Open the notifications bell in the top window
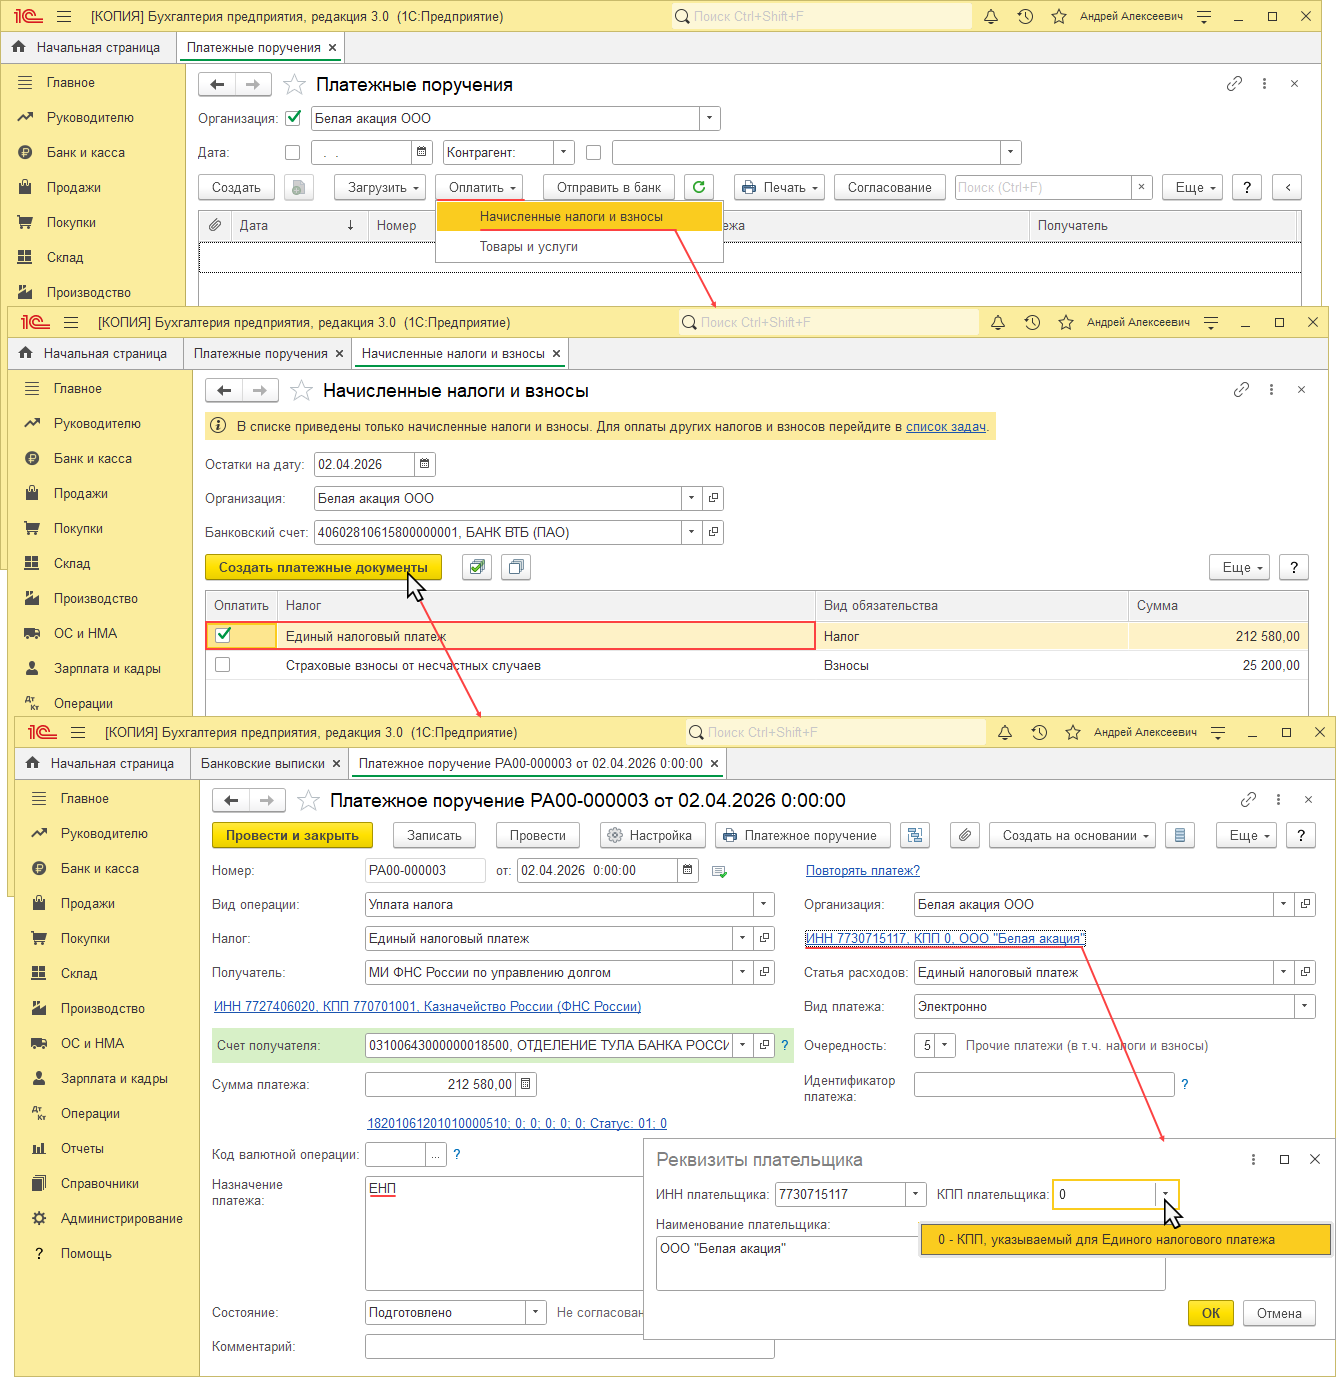This screenshot has height=1377, width=1336. 991,16
